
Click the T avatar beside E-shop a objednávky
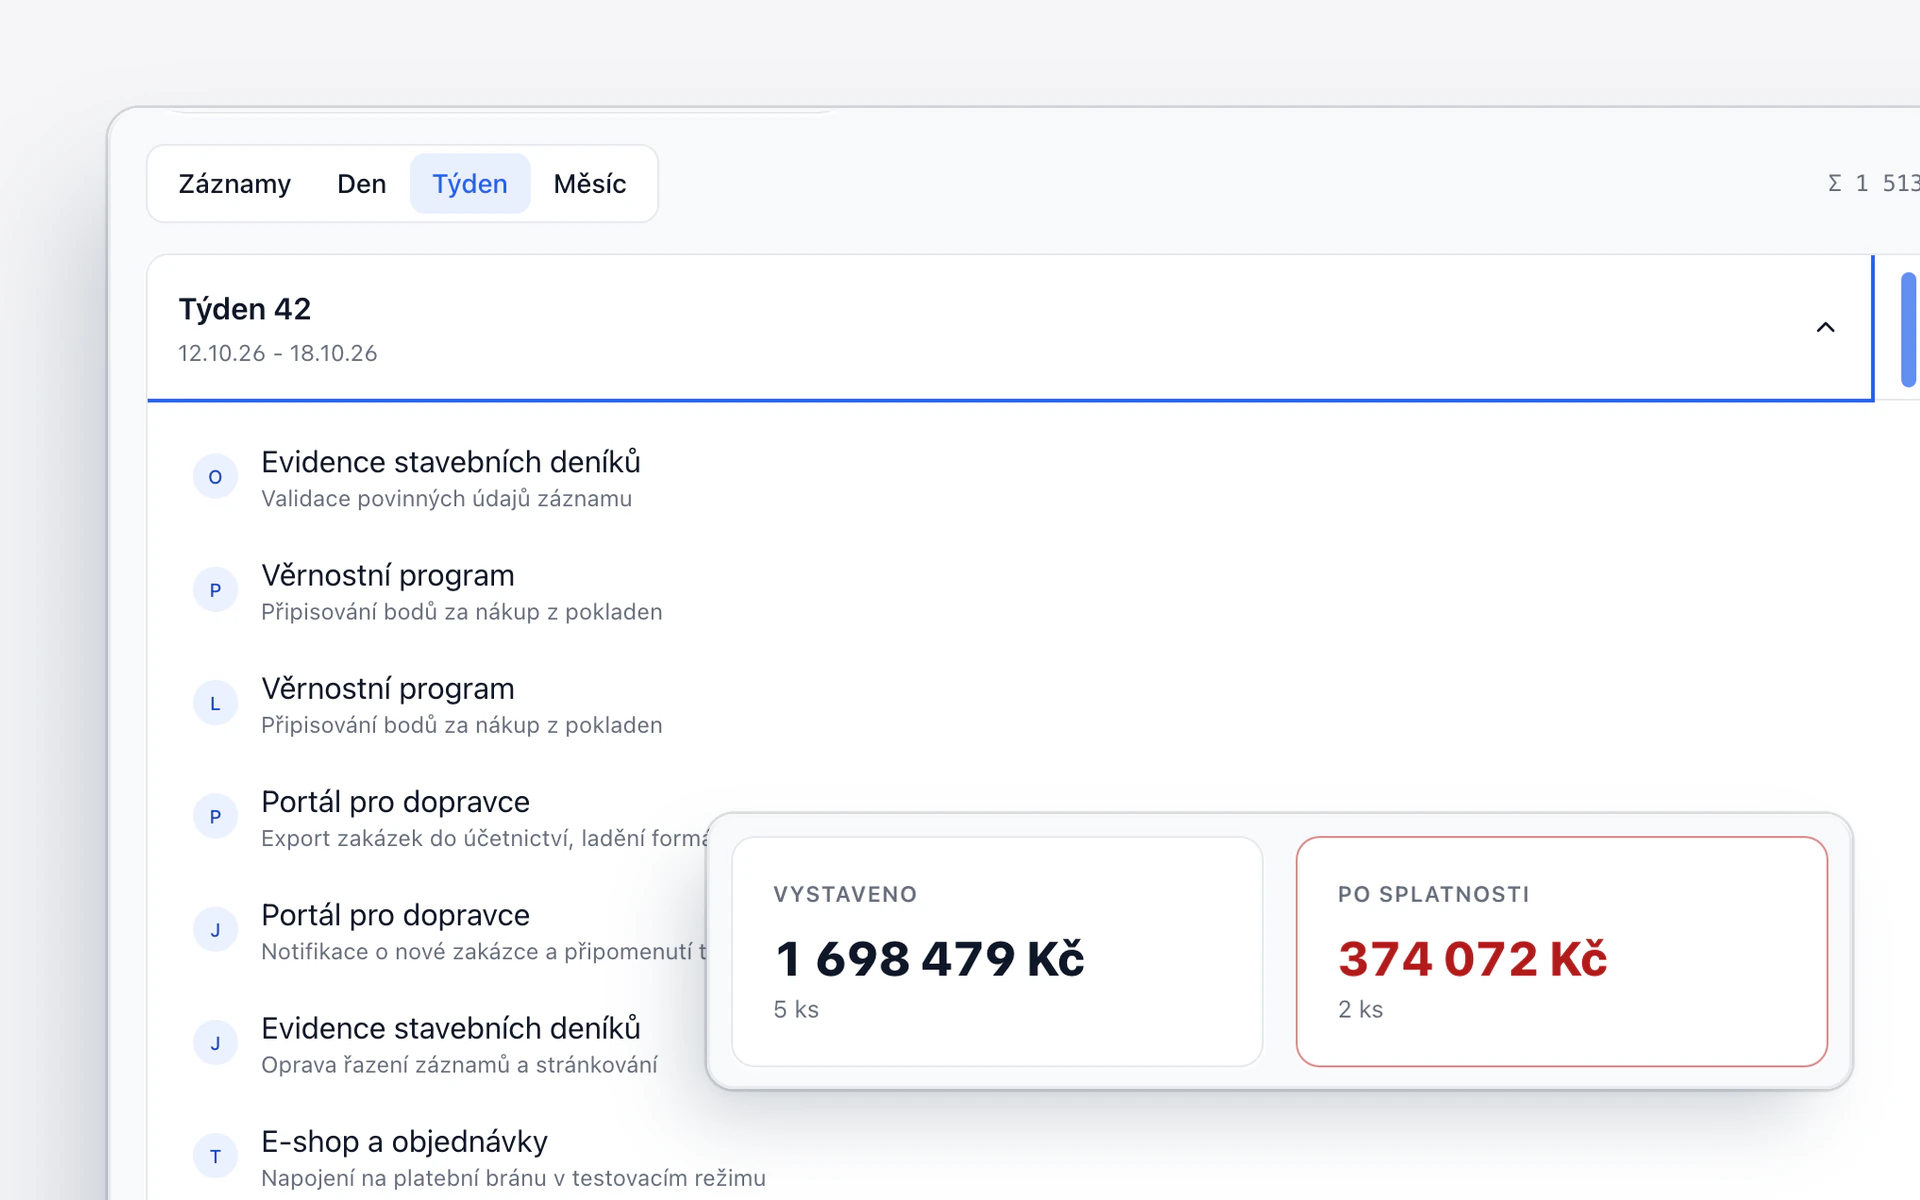(215, 1157)
